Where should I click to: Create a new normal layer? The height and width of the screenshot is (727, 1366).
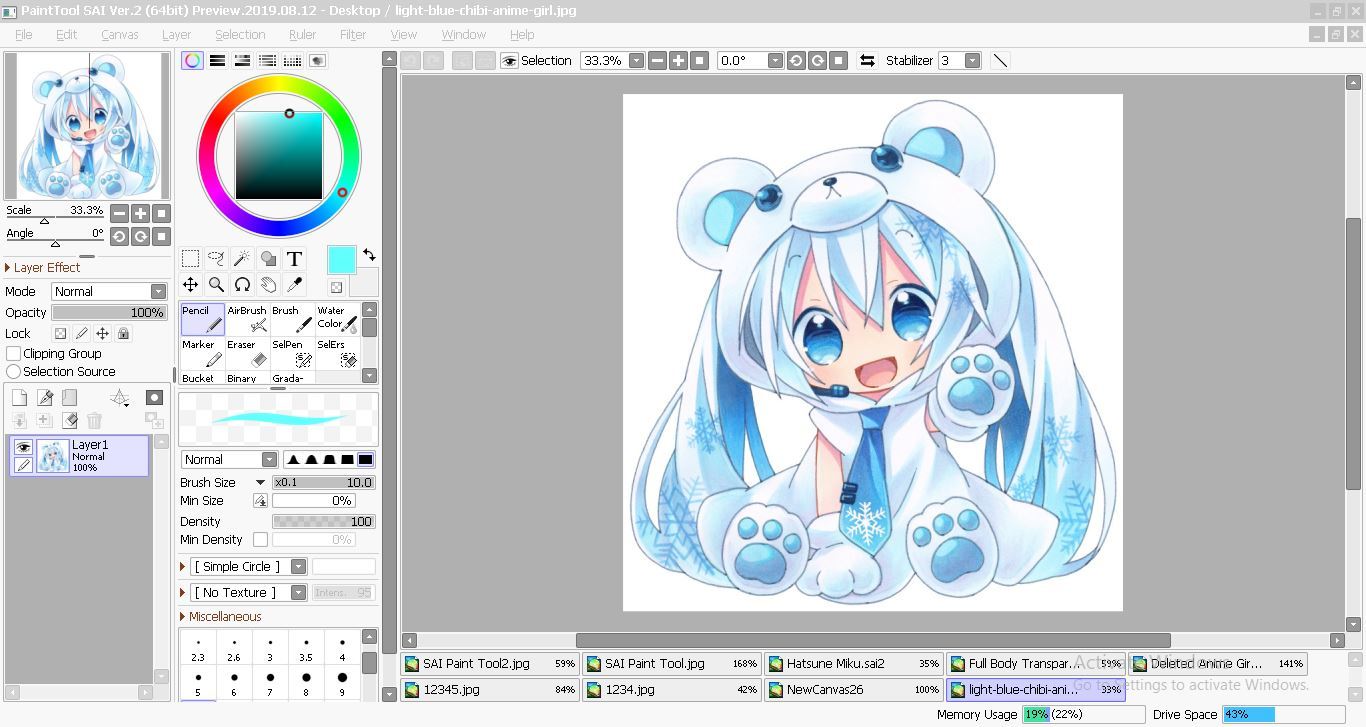point(19,397)
